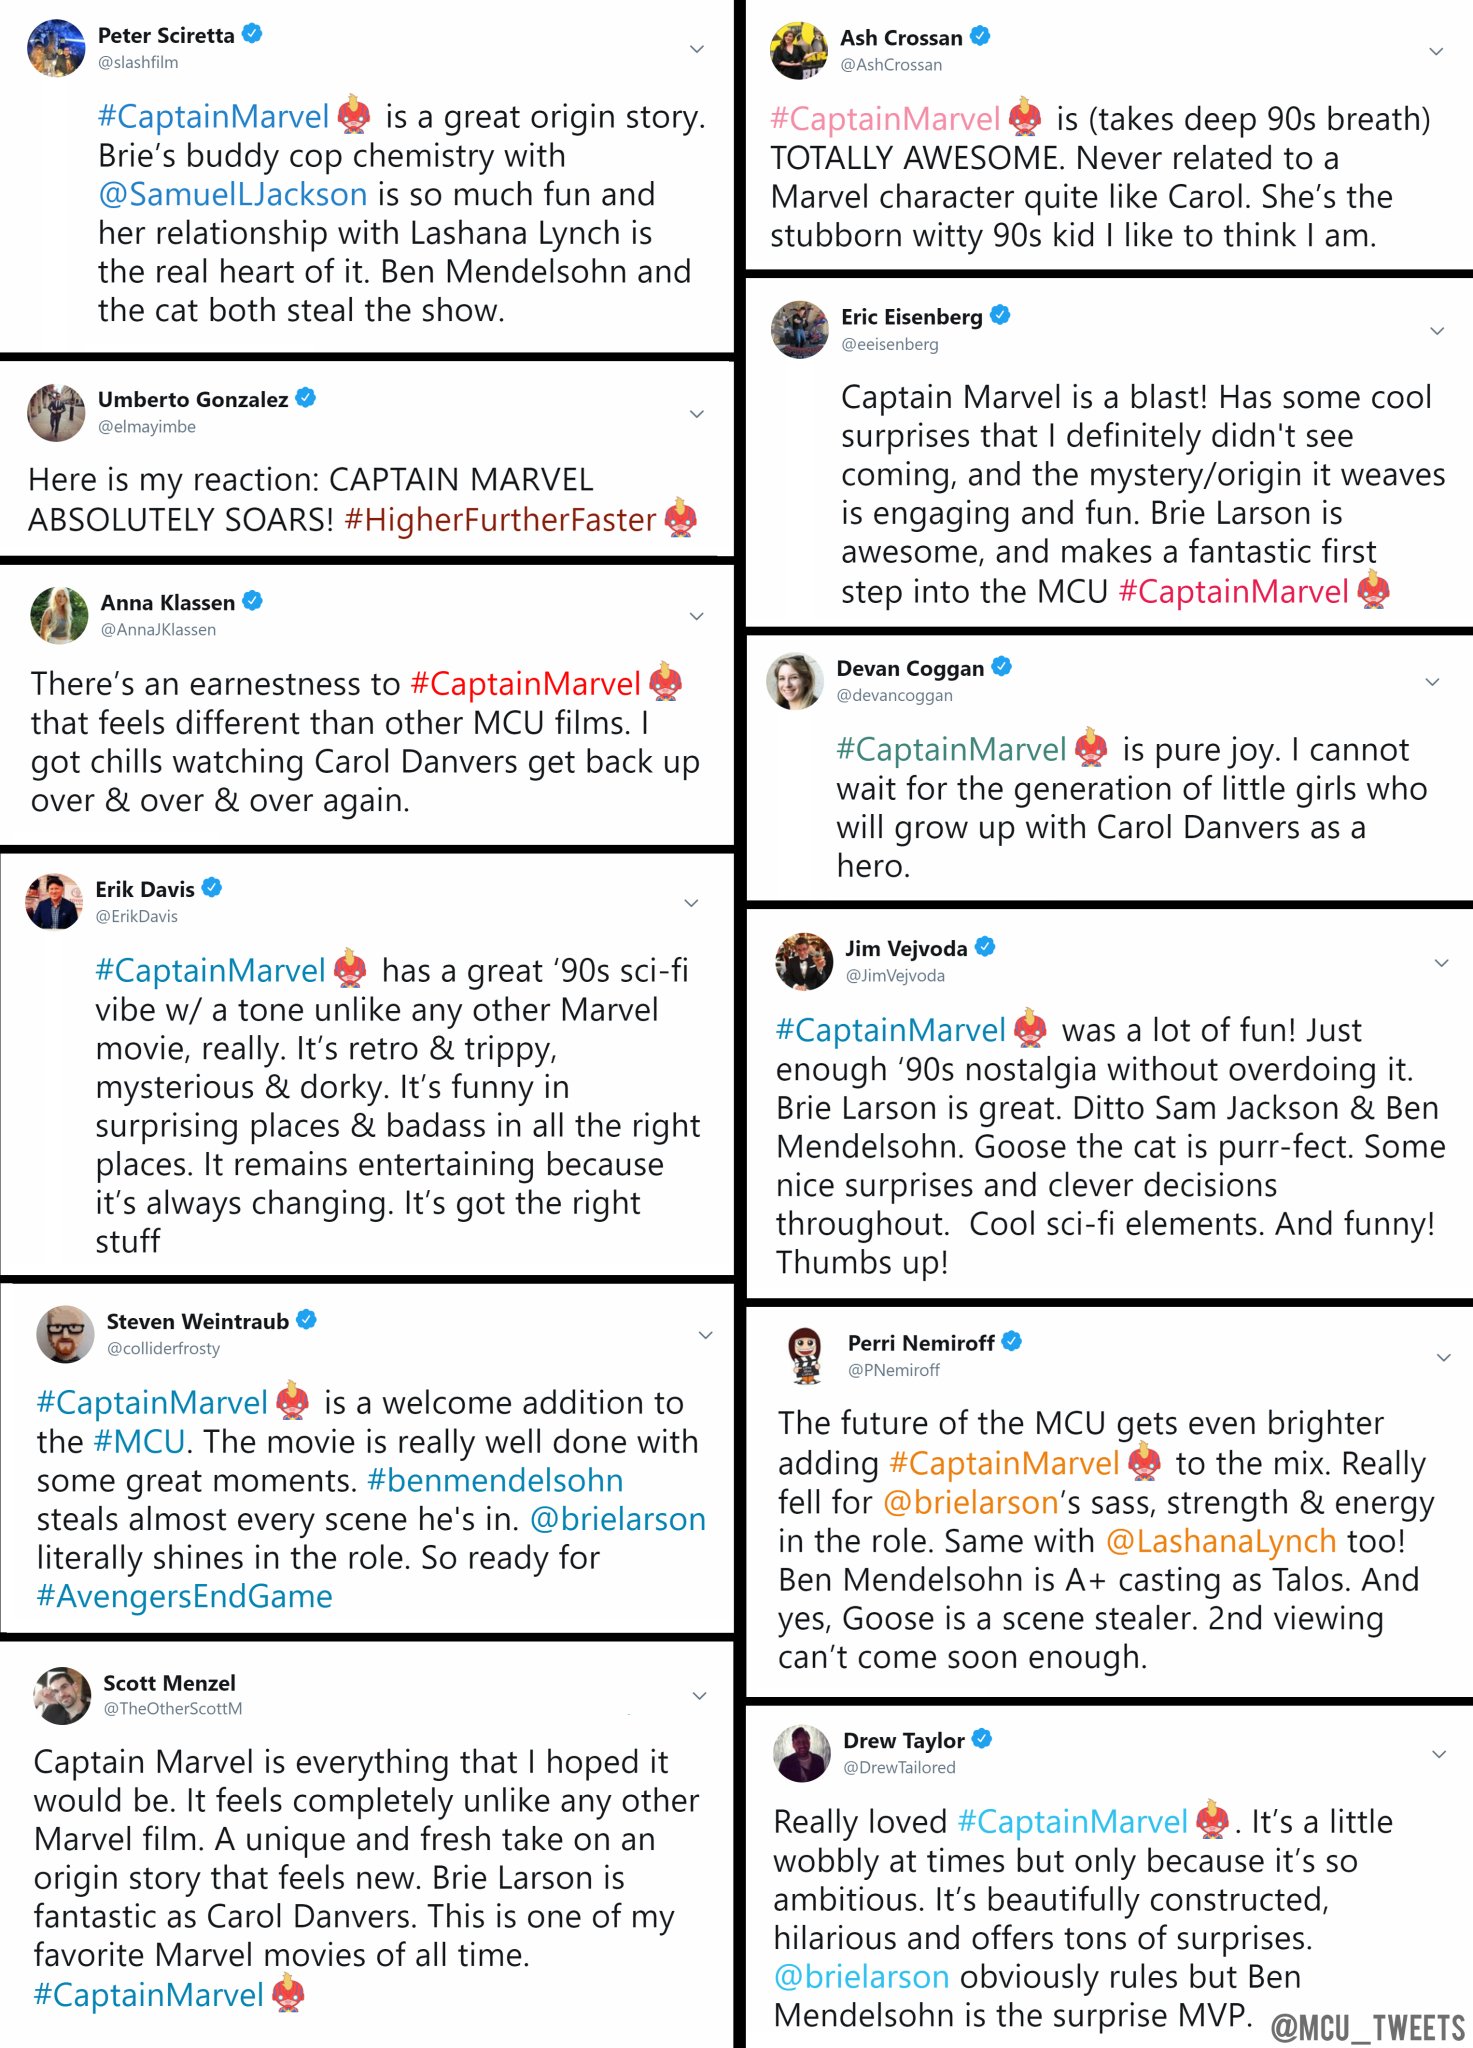Screen dimensions: 1473x2048
Task: Click the @slashfilm handle
Action: pyautogui.click(x=138, y=62)
